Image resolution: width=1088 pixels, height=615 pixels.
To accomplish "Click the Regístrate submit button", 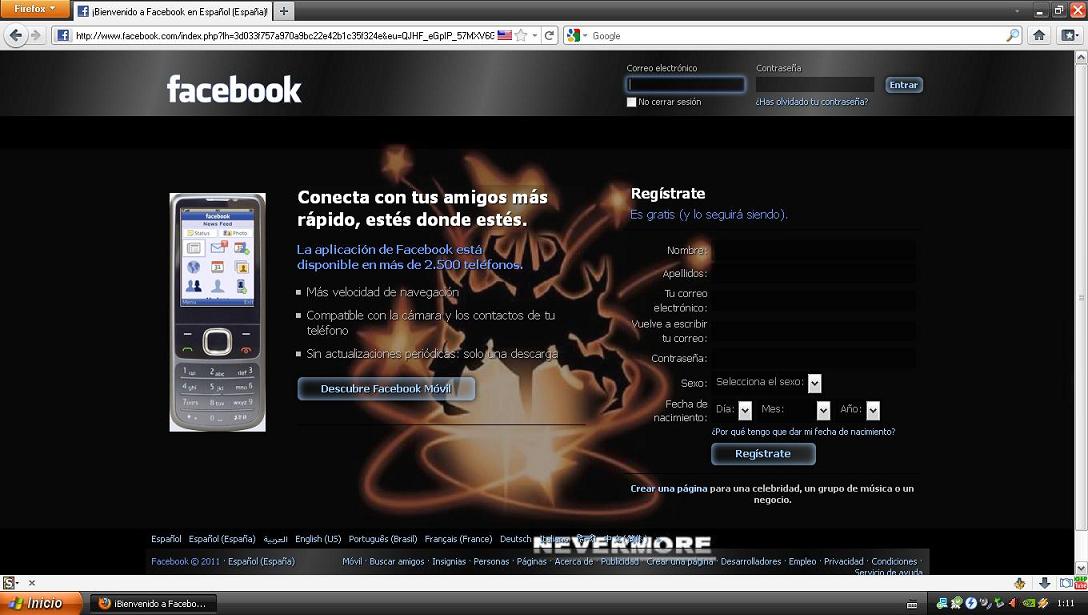I will 763,454.
